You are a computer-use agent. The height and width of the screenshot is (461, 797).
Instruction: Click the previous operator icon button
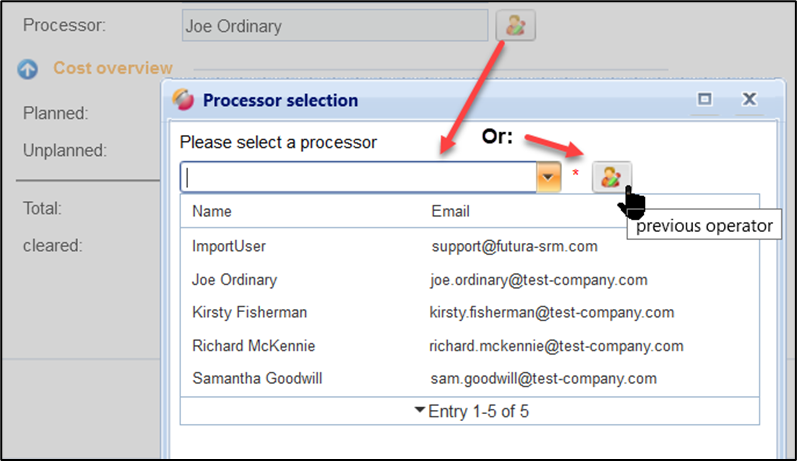611,178
